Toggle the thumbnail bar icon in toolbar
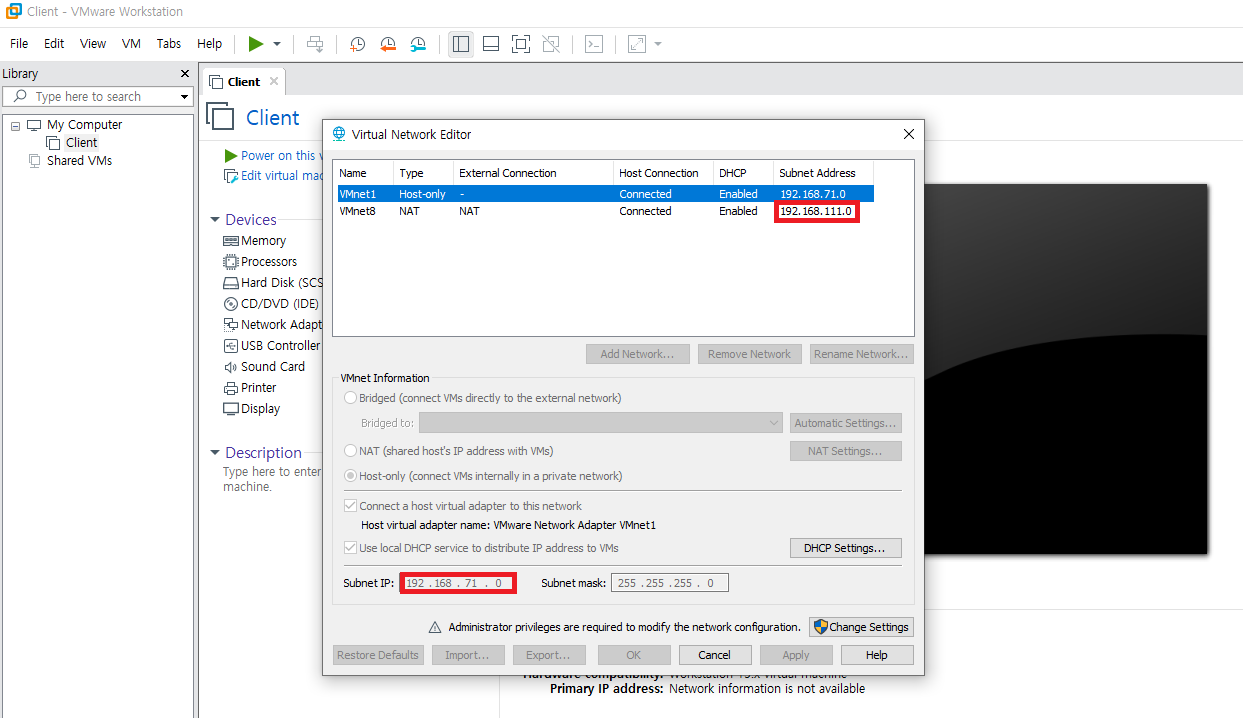Viewport: 1243px width, 718px height. 491,44
